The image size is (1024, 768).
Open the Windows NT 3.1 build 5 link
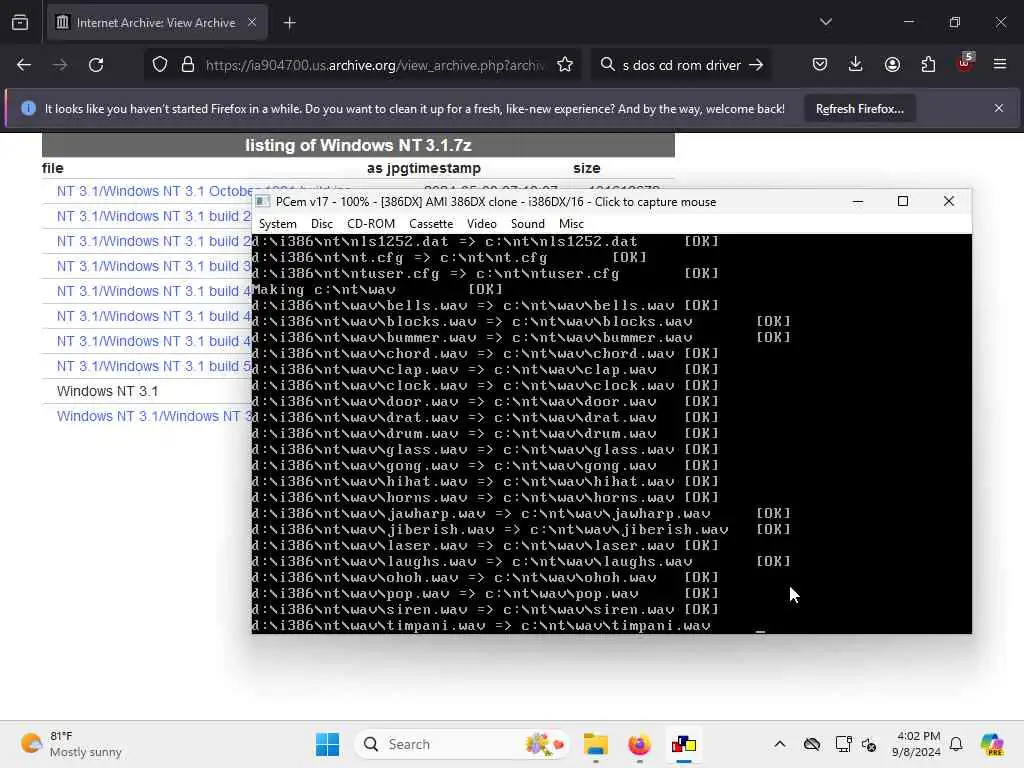pyautogui.click(x=153, y=366)
